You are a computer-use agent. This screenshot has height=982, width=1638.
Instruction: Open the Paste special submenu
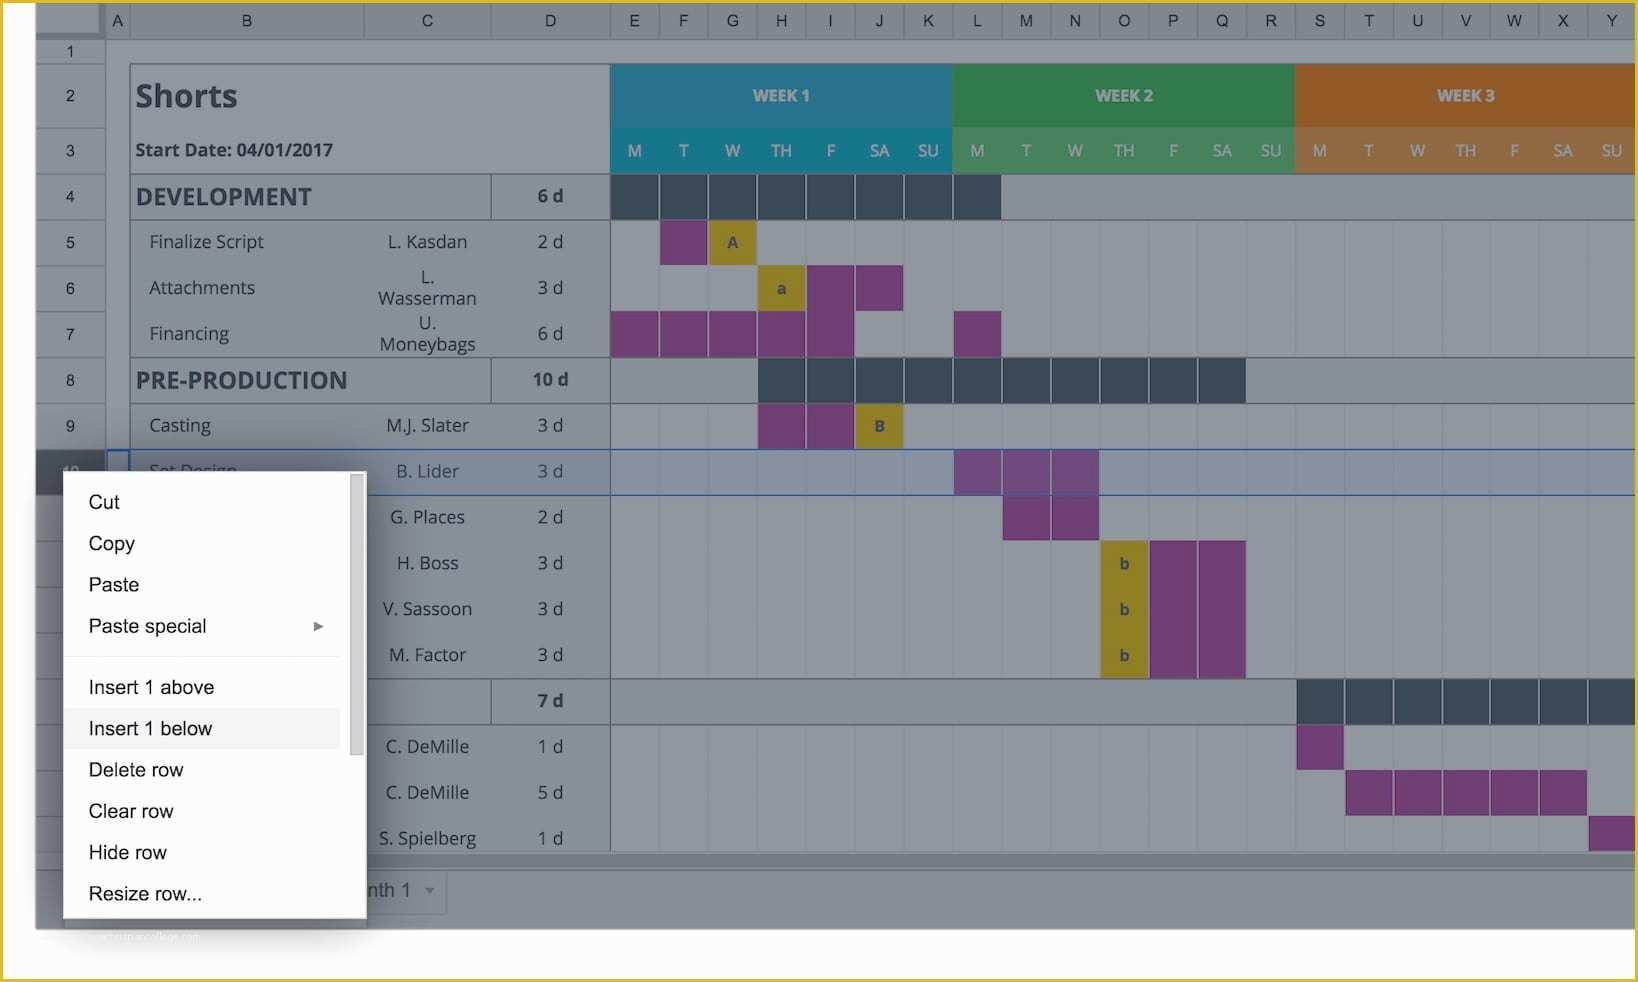(x=202, y=626)
